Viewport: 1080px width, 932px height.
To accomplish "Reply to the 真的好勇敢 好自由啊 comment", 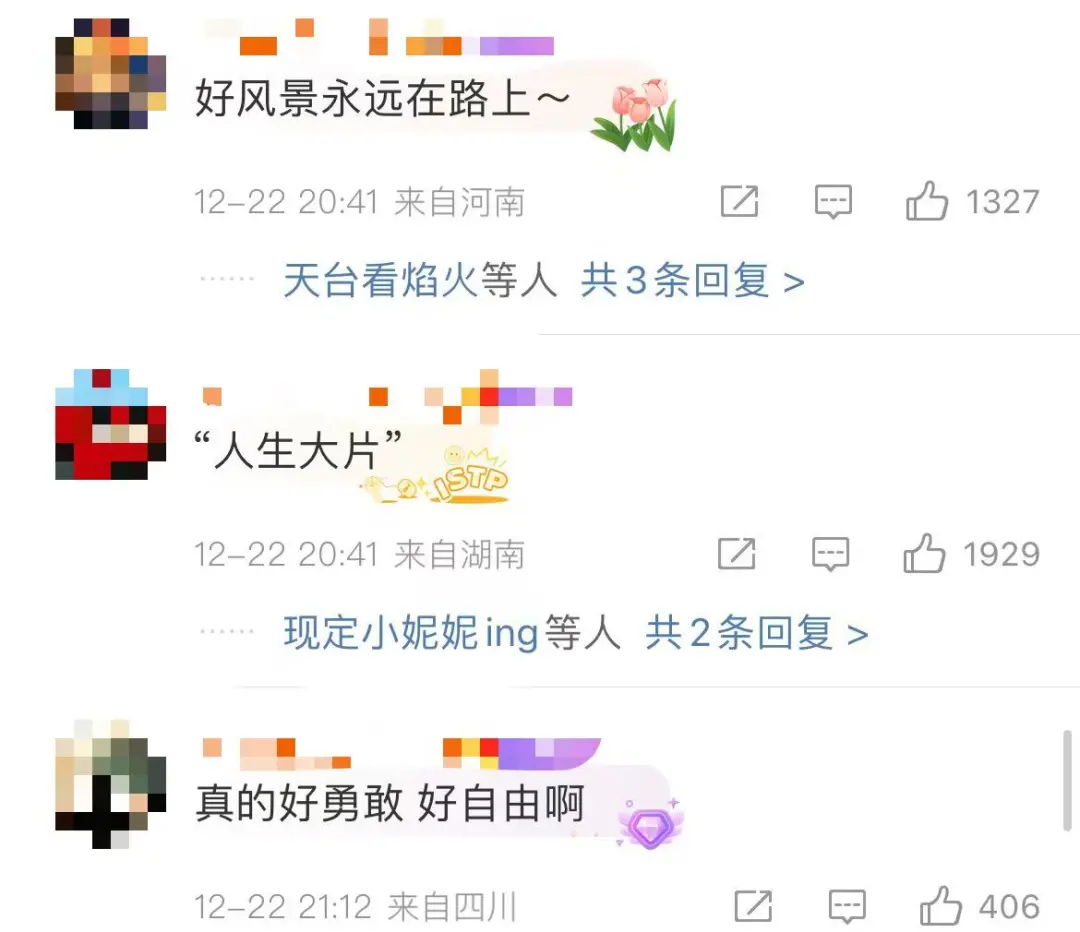I will click(x=847, y=907).
